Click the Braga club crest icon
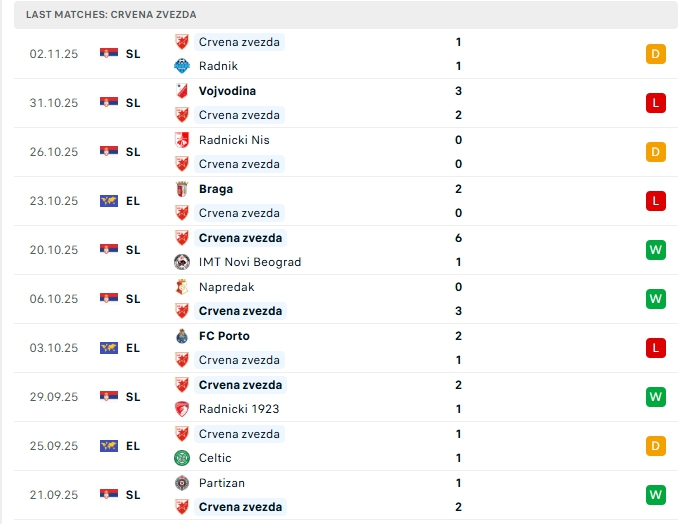The width and height of the screenshot is (686, 524). click(182, 189)
